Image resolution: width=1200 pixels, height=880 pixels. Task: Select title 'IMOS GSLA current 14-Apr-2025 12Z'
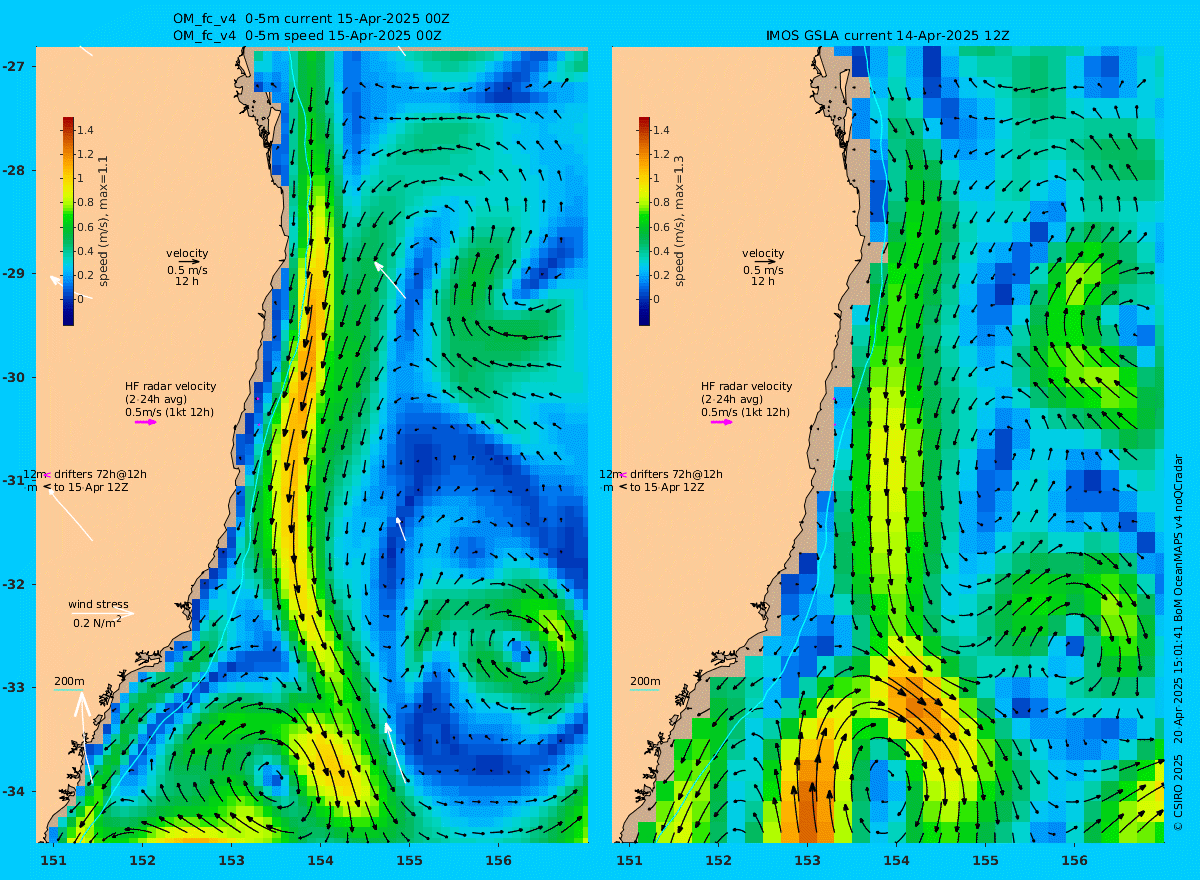[x=888, y=36]
